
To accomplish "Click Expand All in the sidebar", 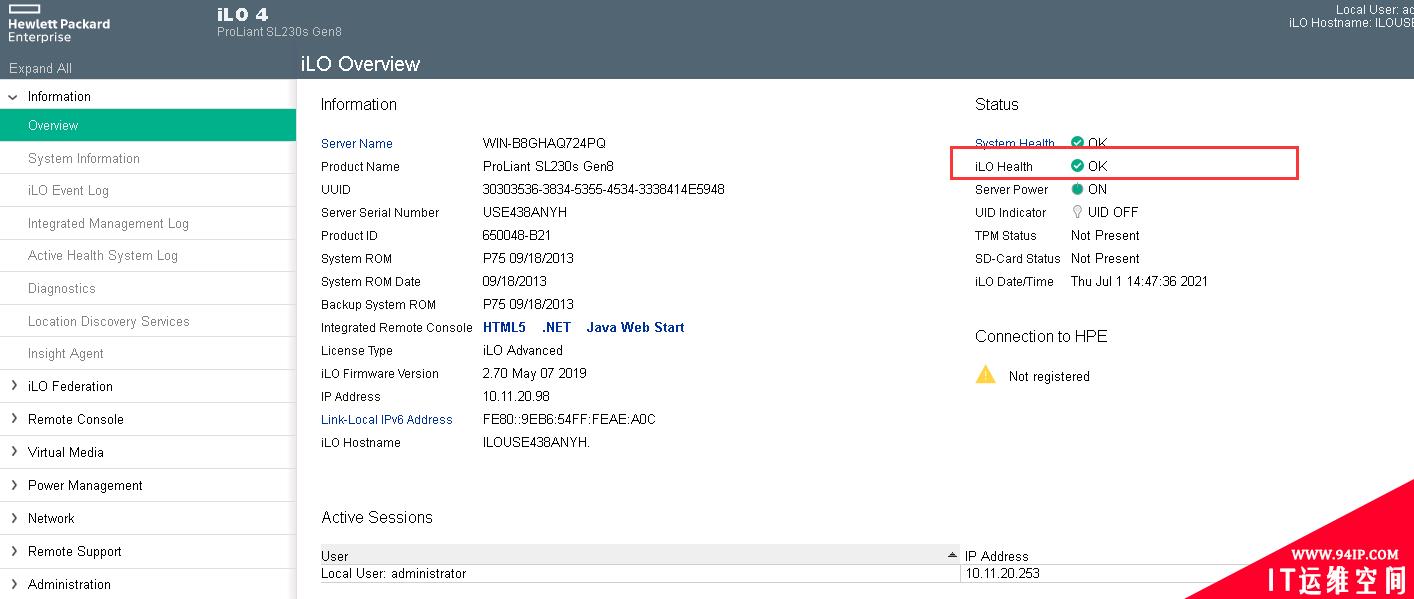I will tap(40, 68).
